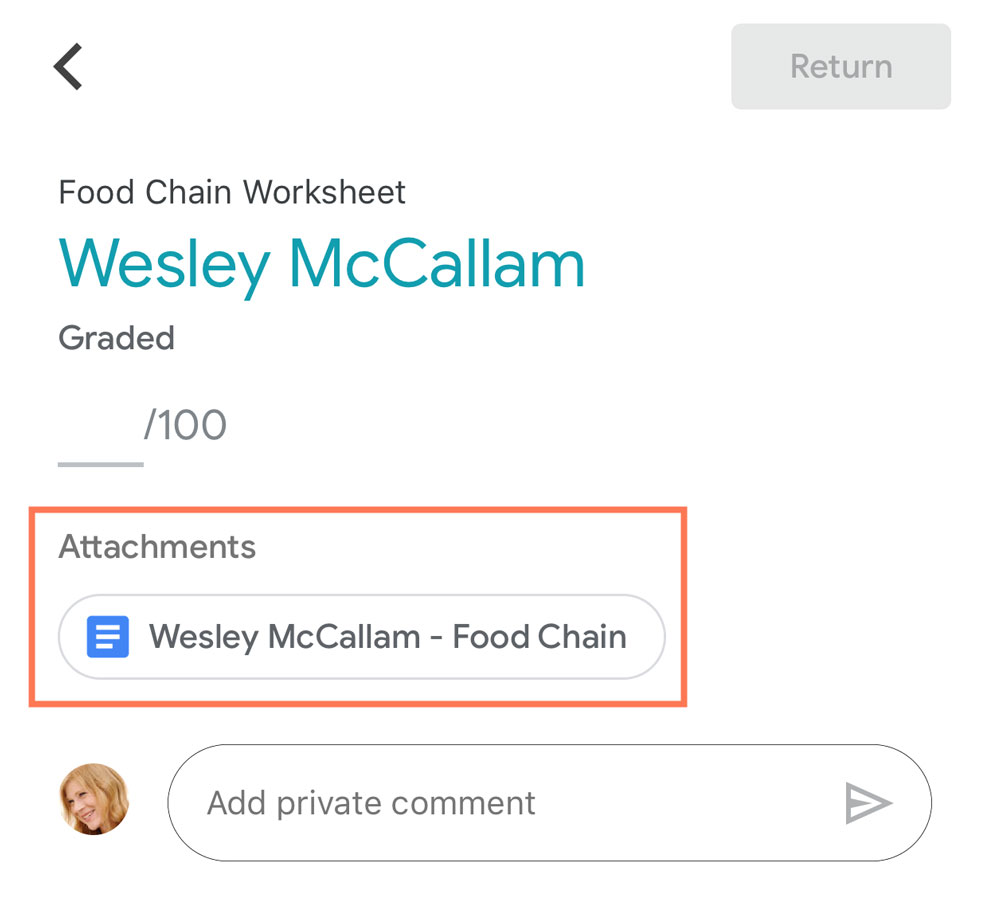Click the /100 points total text
989x900 pixels.
coord(186,426)
